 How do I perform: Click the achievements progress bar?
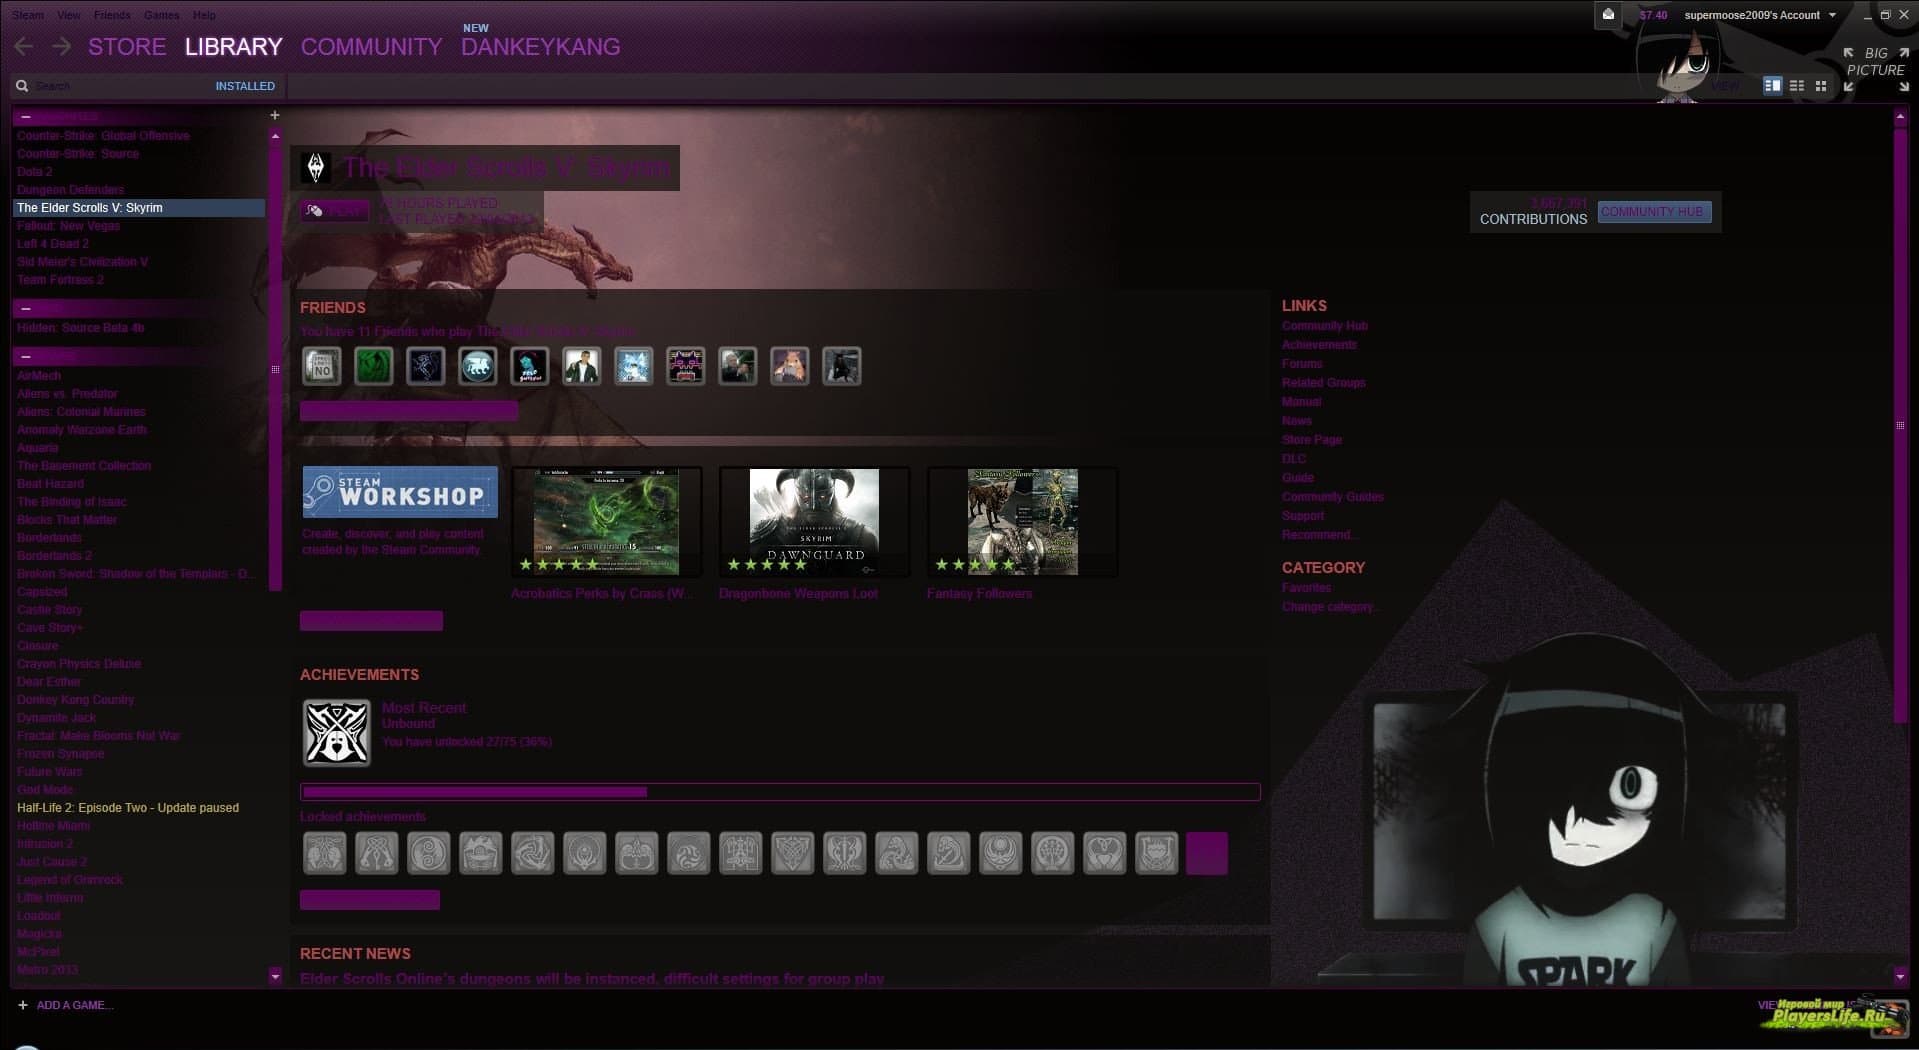780,792
